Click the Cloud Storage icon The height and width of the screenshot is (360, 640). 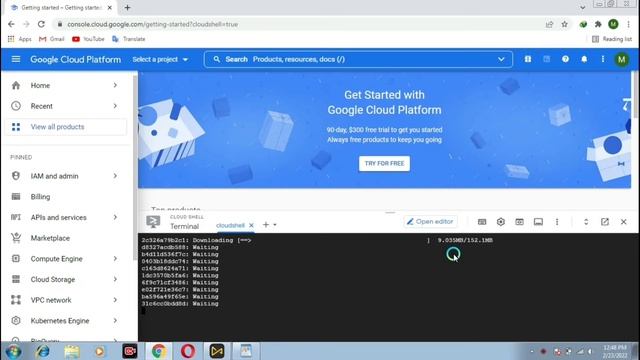(16, 280)
